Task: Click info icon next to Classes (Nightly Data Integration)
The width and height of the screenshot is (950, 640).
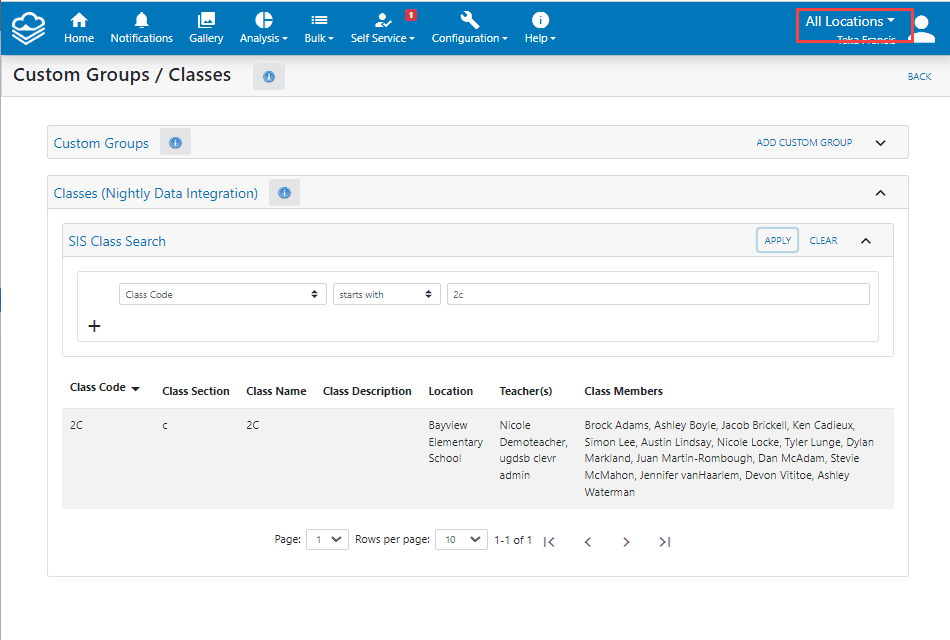Action: pyautogui.click(x=284, y=193)
